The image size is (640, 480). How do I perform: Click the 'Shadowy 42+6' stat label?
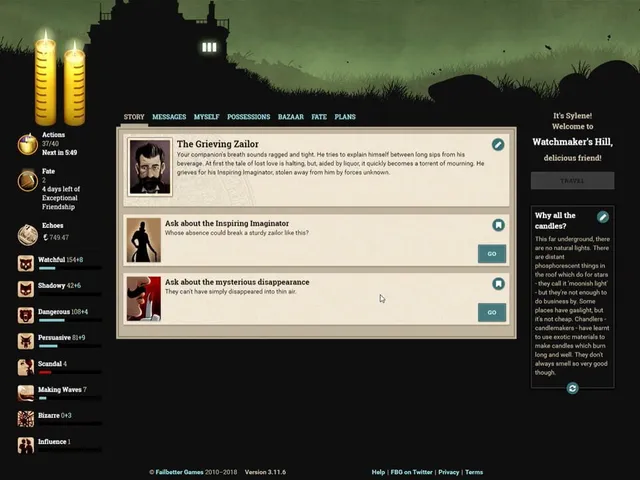pos(60,286)
